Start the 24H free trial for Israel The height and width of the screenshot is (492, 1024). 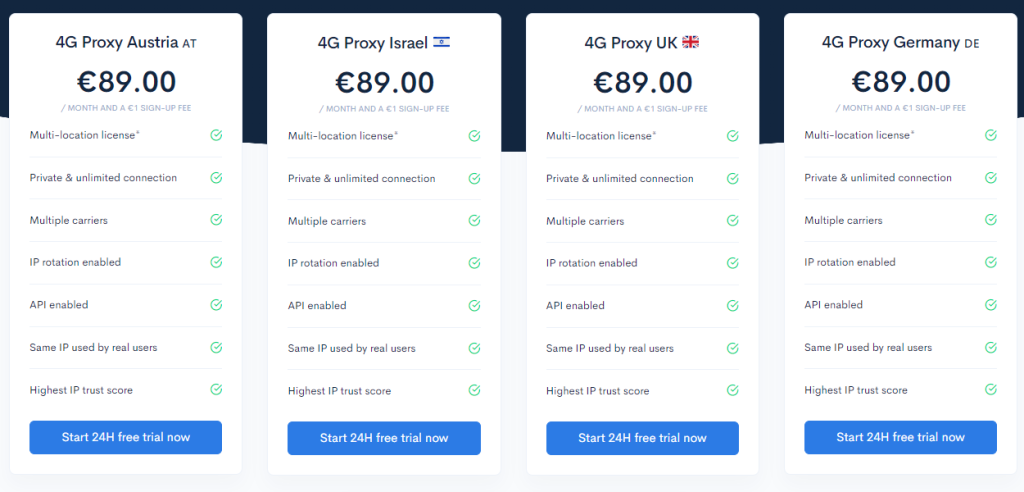click(x=384, y=438)
